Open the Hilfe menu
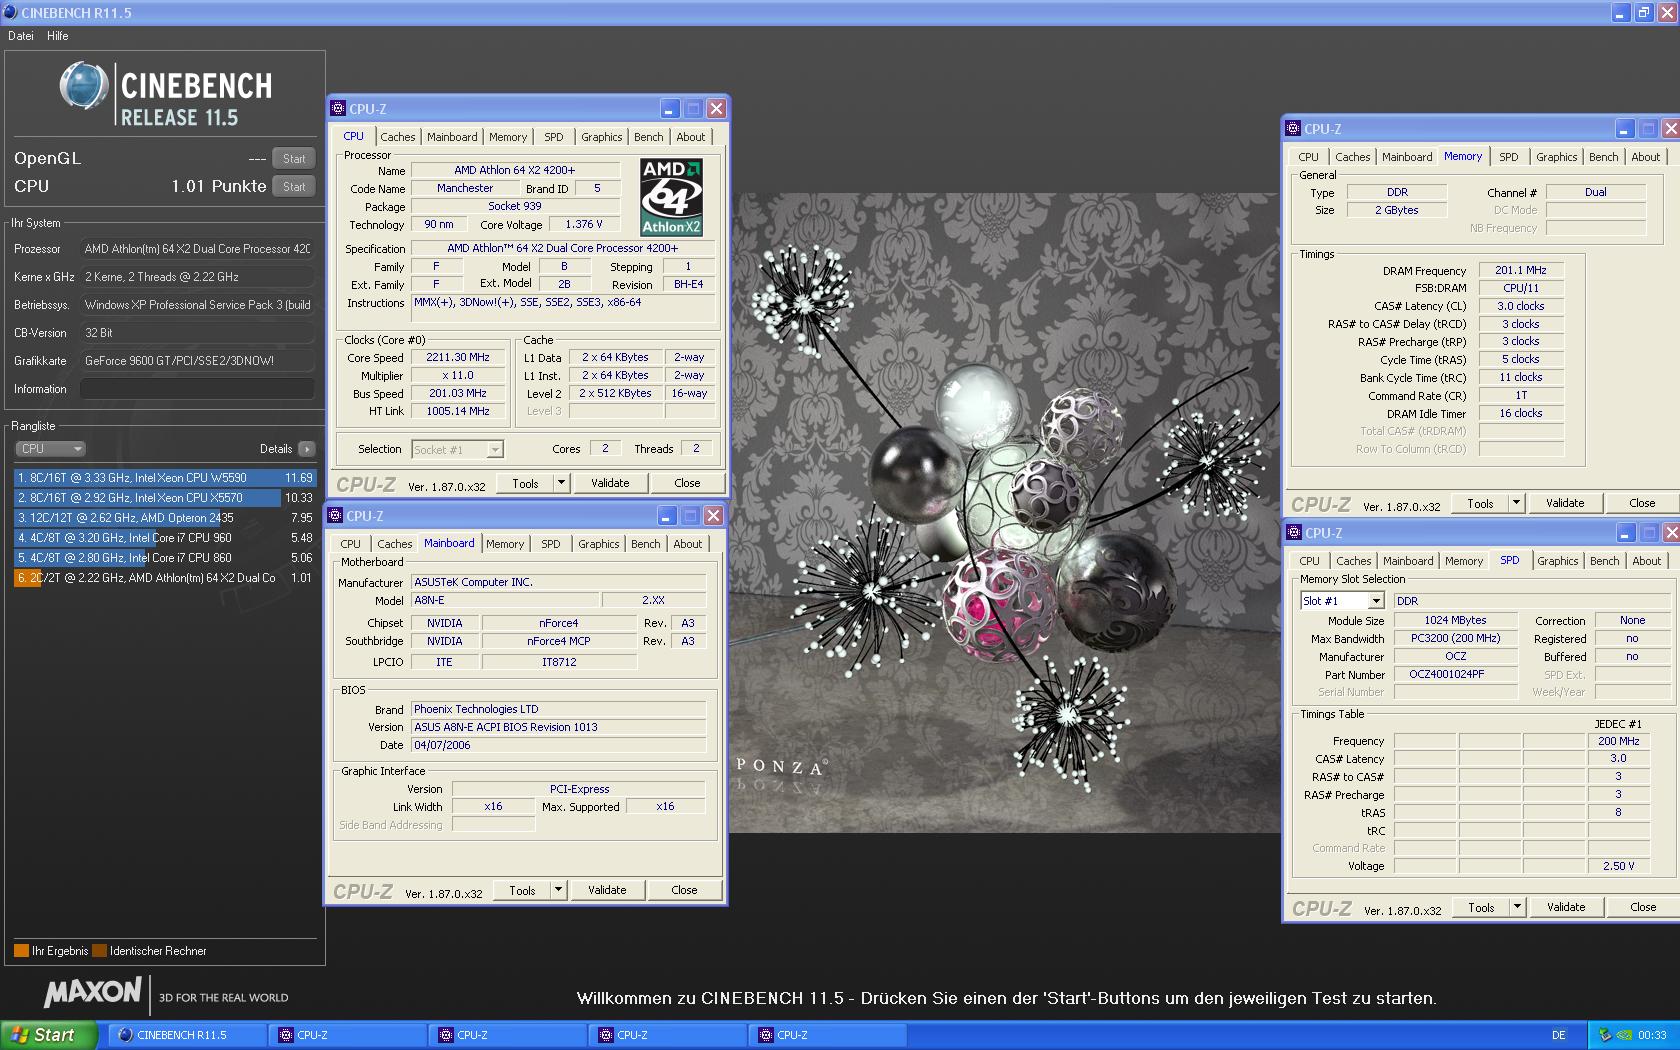The width and height of the screenshot is (1680, 1050). tap(58, 36)
